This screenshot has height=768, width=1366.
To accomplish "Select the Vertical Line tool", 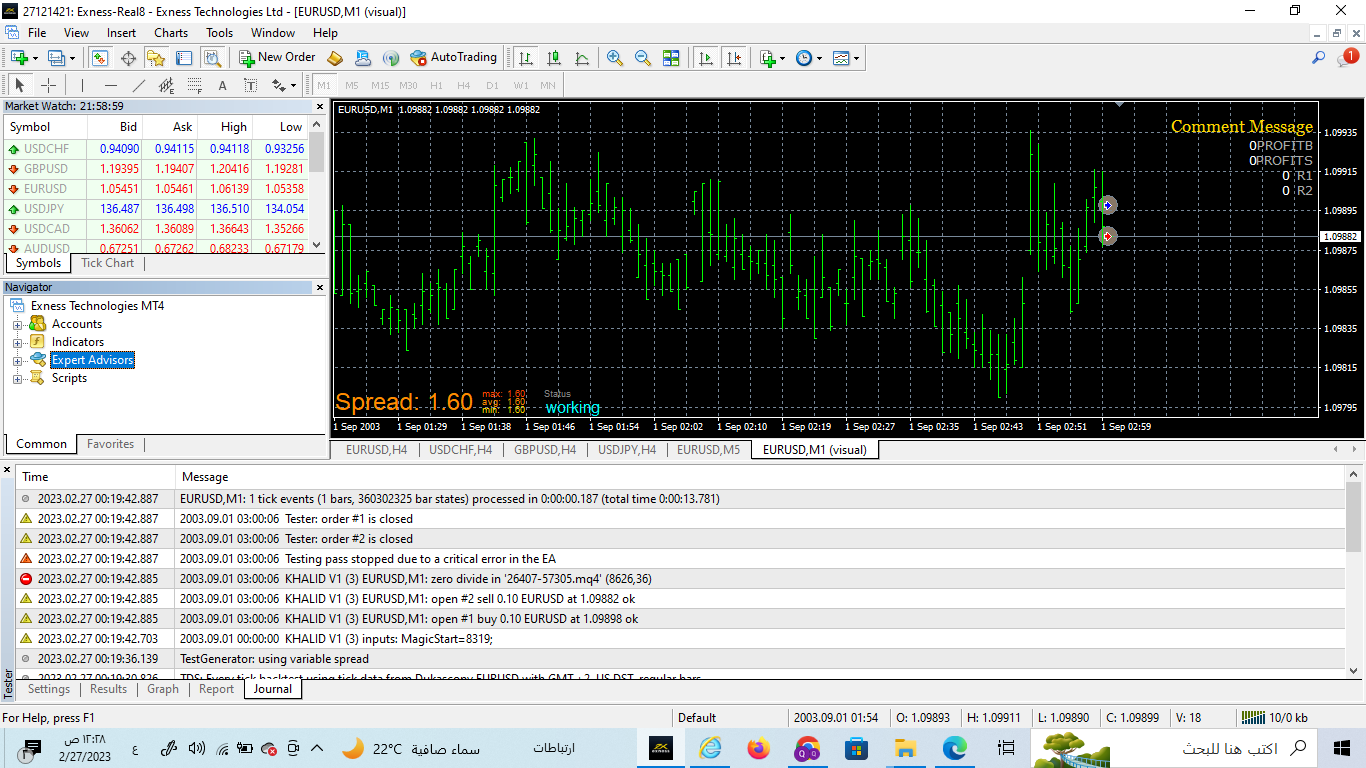I will point(83,85).
